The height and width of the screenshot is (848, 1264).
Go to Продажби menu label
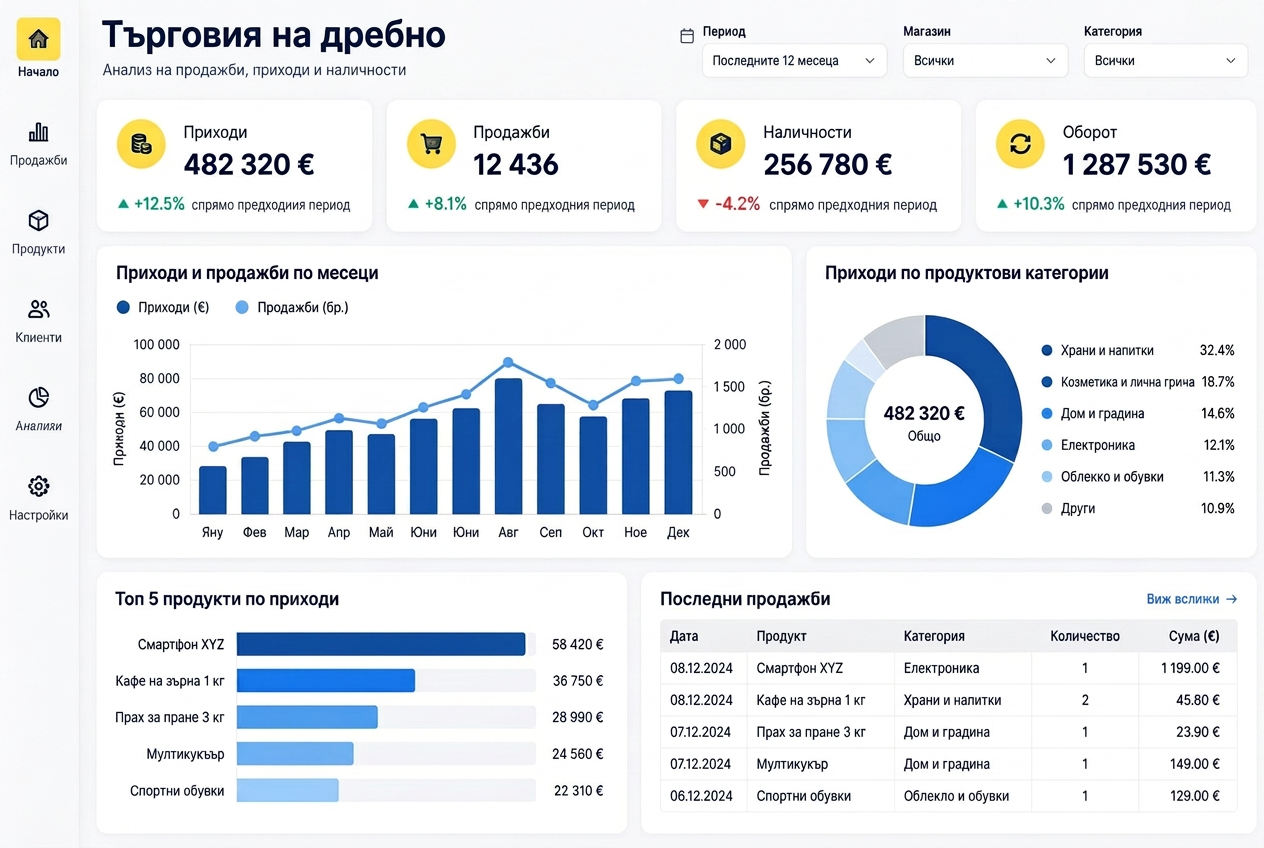point(38,160)
